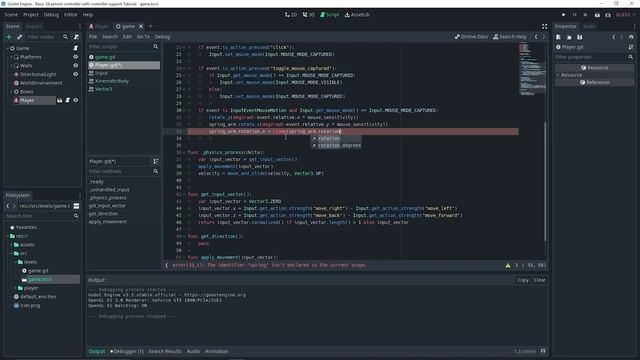This screenshot has height=360, width=640.
Task: Instance a child scene with link icon
Action: coord(19,37)
